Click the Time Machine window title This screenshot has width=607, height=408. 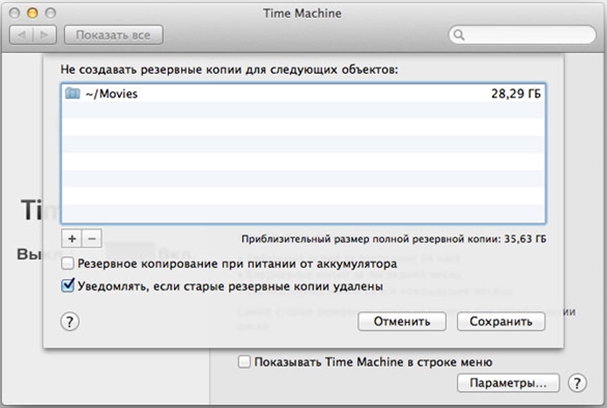[x=302, y=14]
